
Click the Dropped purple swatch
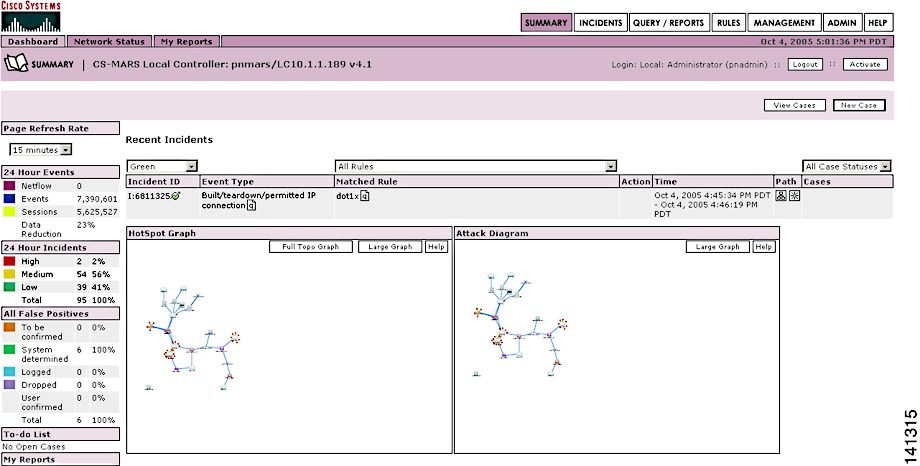(9, 385)
